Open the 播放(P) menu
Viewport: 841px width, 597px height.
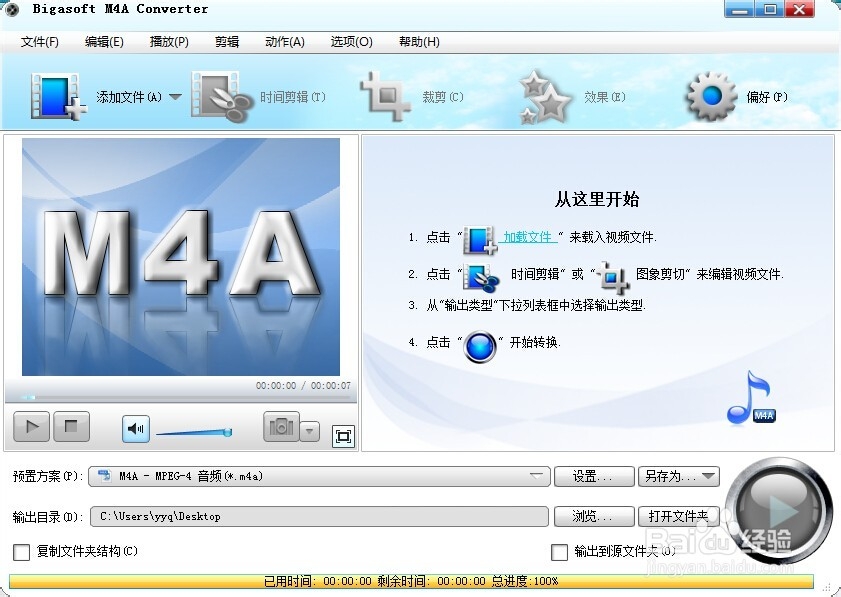pos(169,42)
